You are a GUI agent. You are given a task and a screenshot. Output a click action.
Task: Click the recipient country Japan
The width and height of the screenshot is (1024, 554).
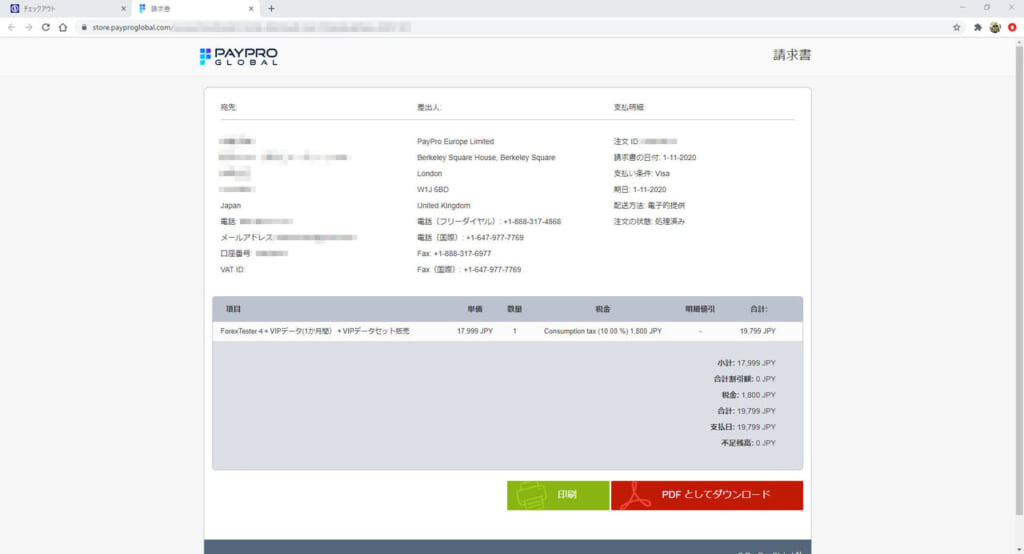pyautogui.click(x=230, y=206)
